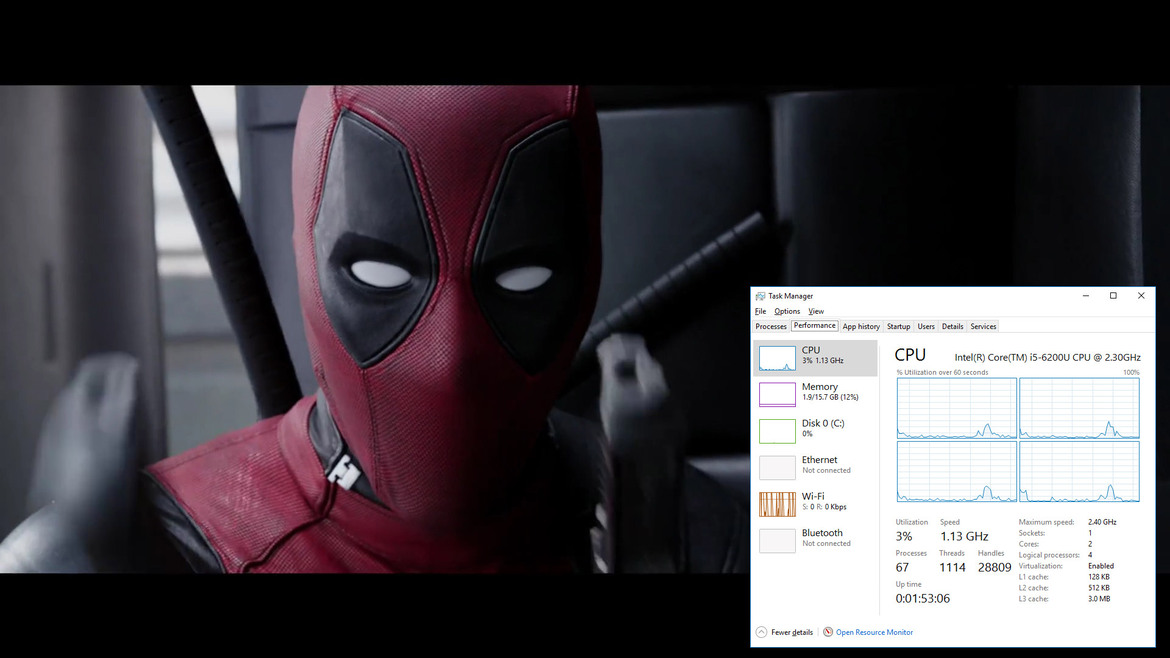
Task: Click the up time value 0:01:53:06
Action: 922,598
